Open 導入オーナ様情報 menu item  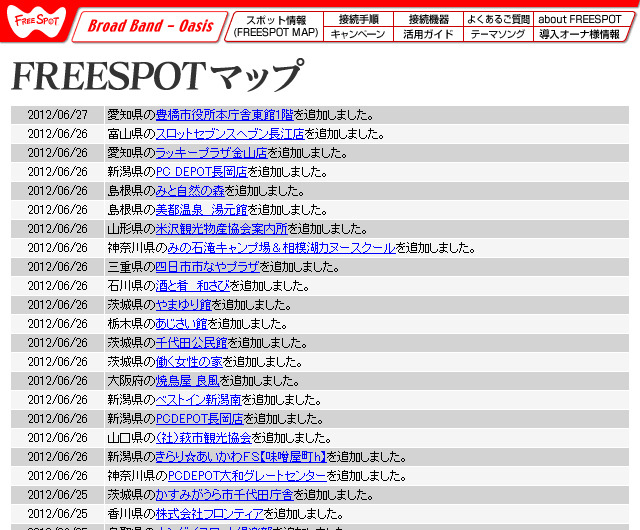coord(580,34)
